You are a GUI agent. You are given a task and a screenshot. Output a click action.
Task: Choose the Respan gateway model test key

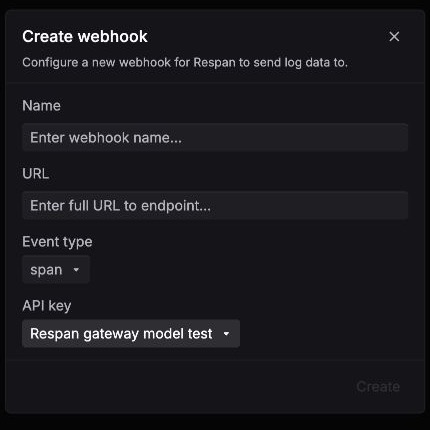121,334
